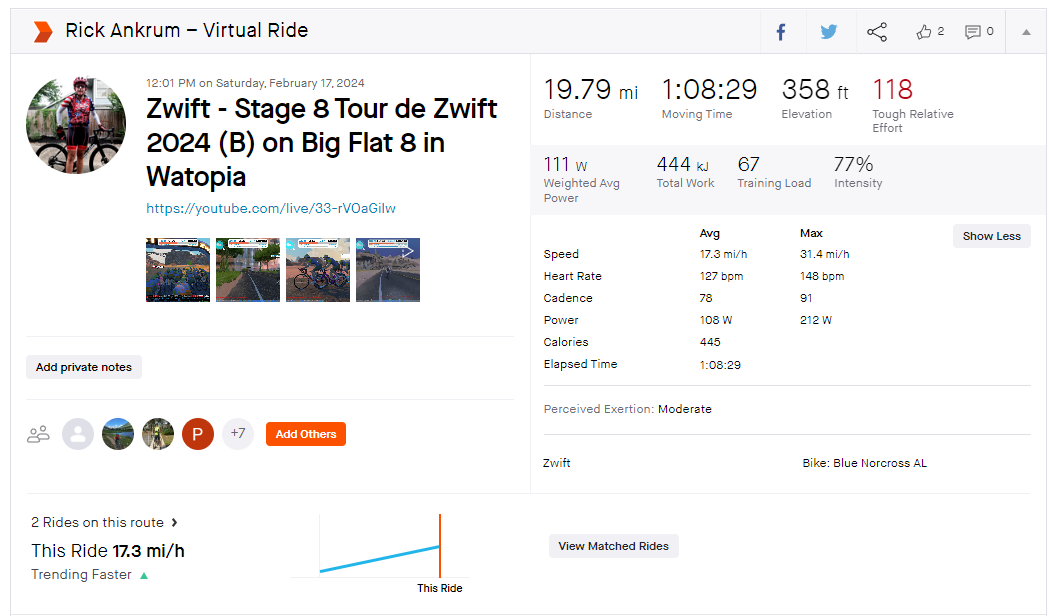
Task: Click Perceived Exertion: Moderate text
Action: pos(628,409)
